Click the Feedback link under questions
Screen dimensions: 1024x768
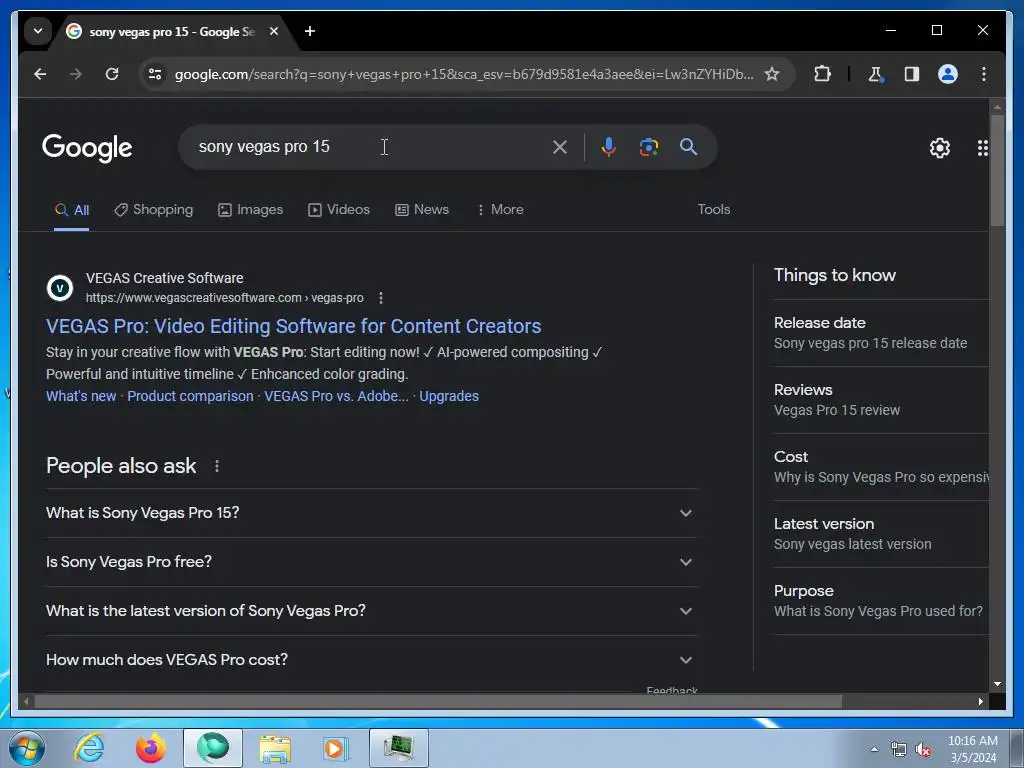pyautogui.click(x=672, y=690)
